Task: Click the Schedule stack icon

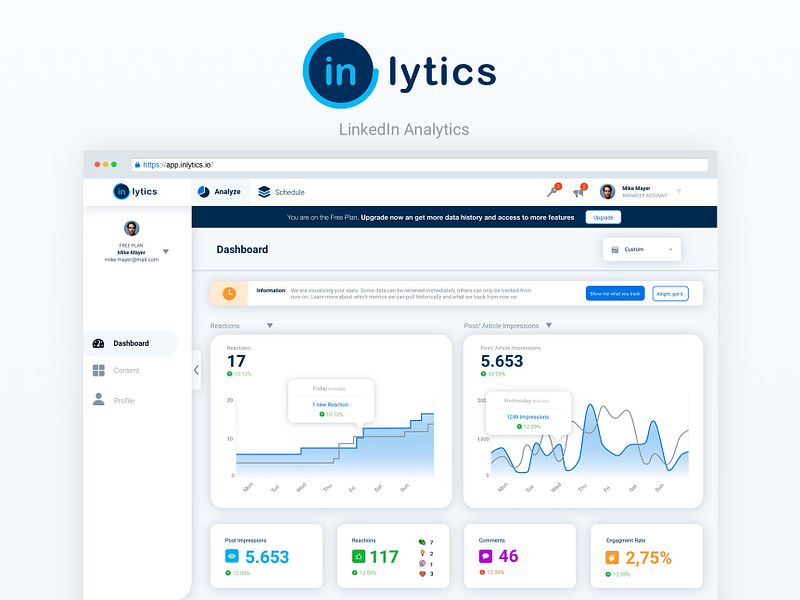Action: (263, 192)
